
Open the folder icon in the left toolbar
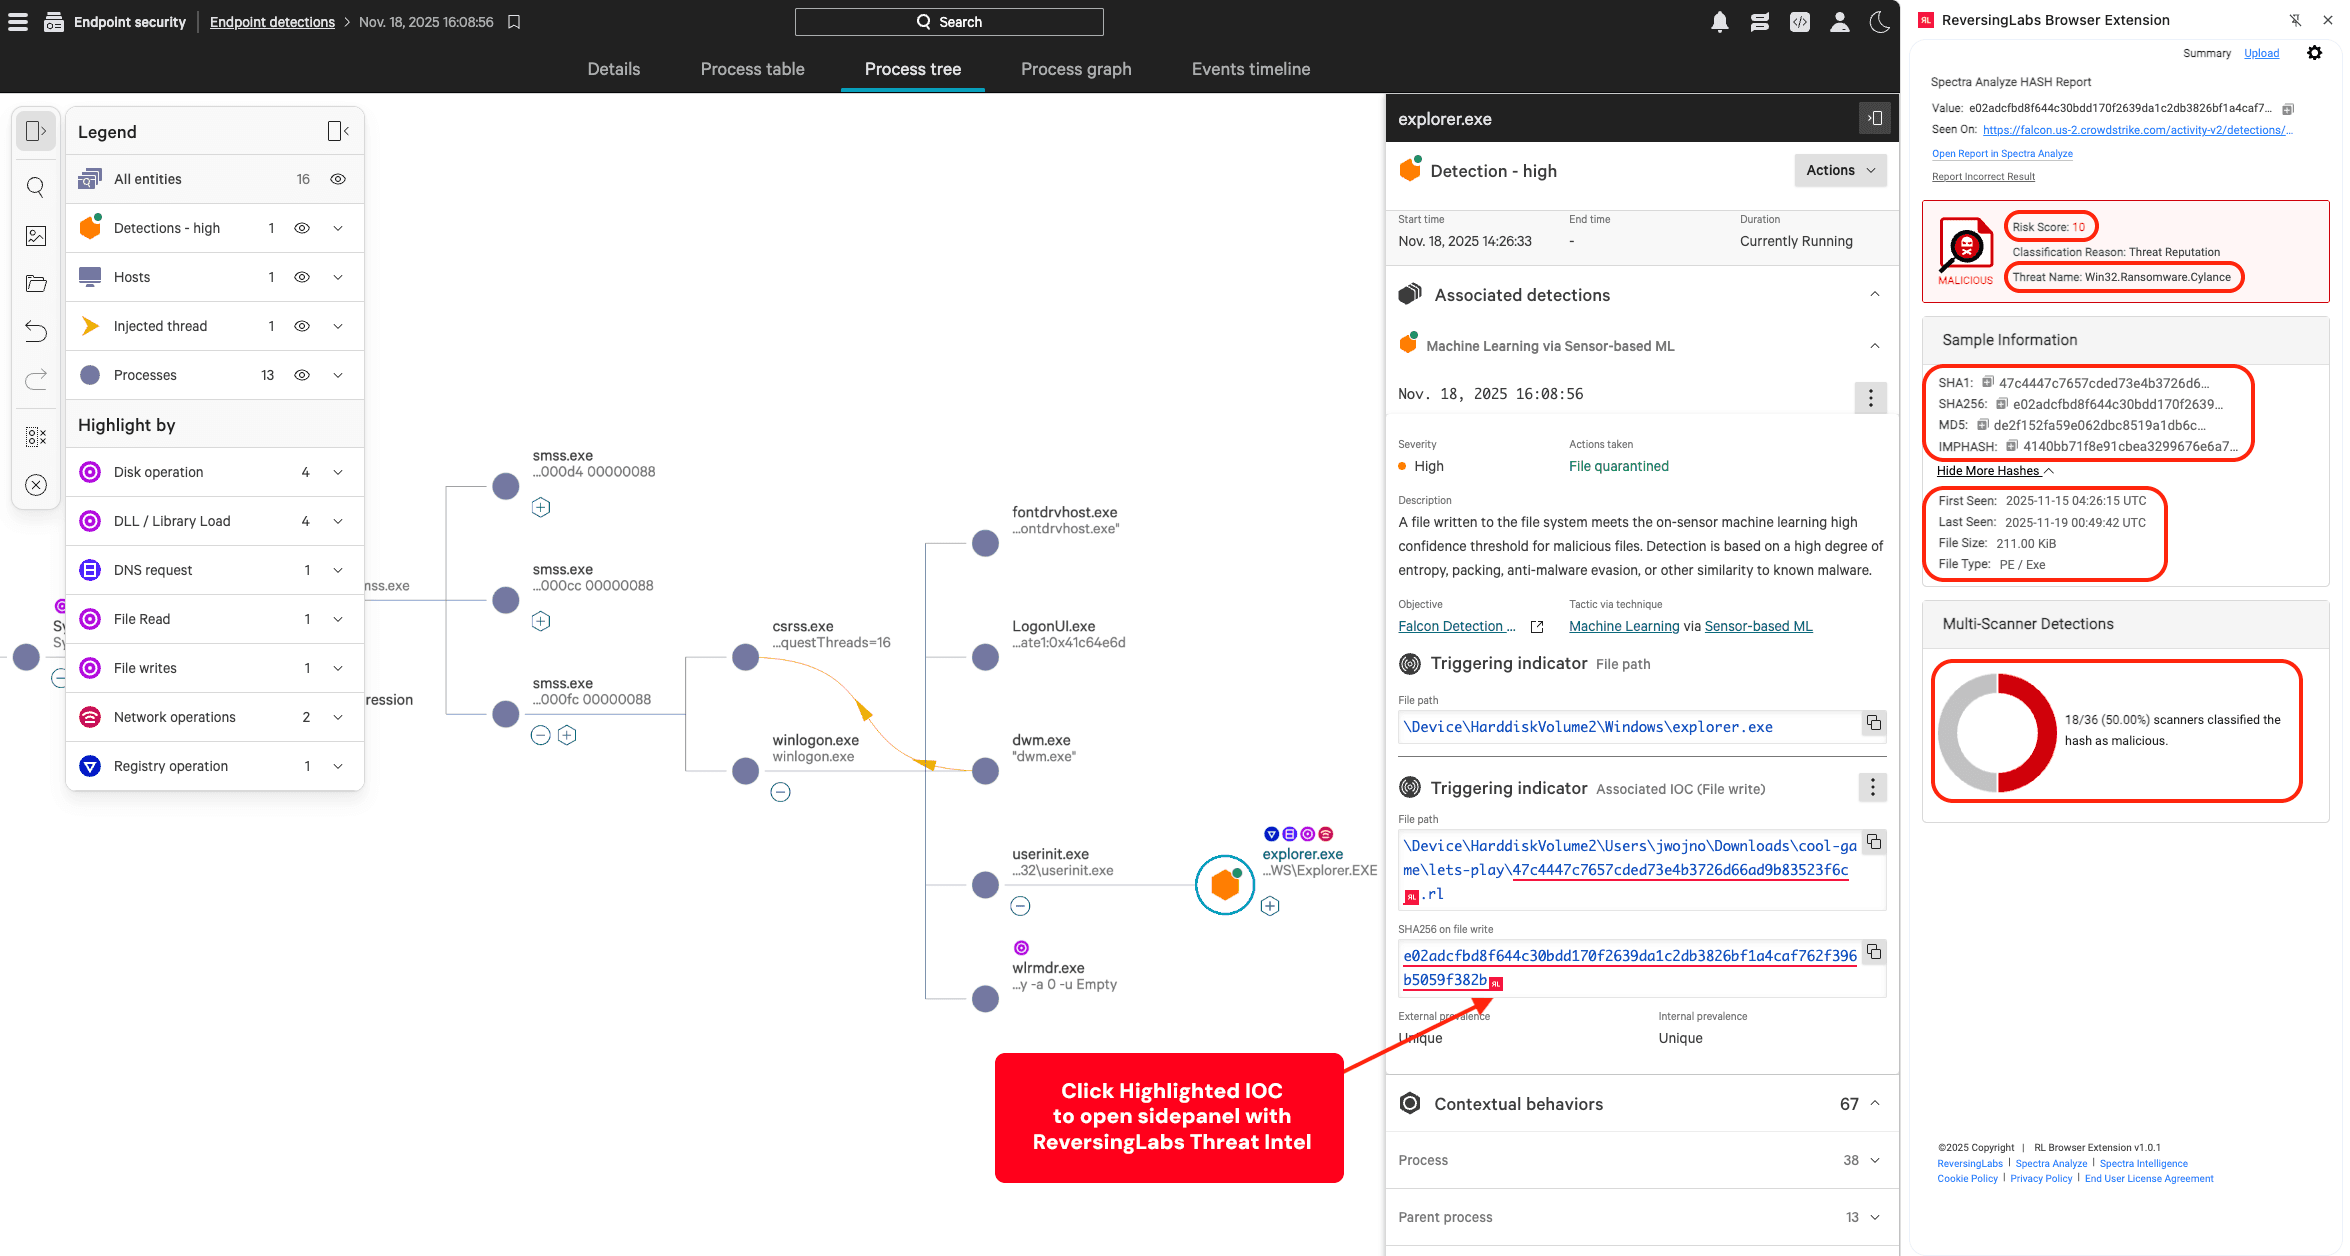(x=36, y=284)
